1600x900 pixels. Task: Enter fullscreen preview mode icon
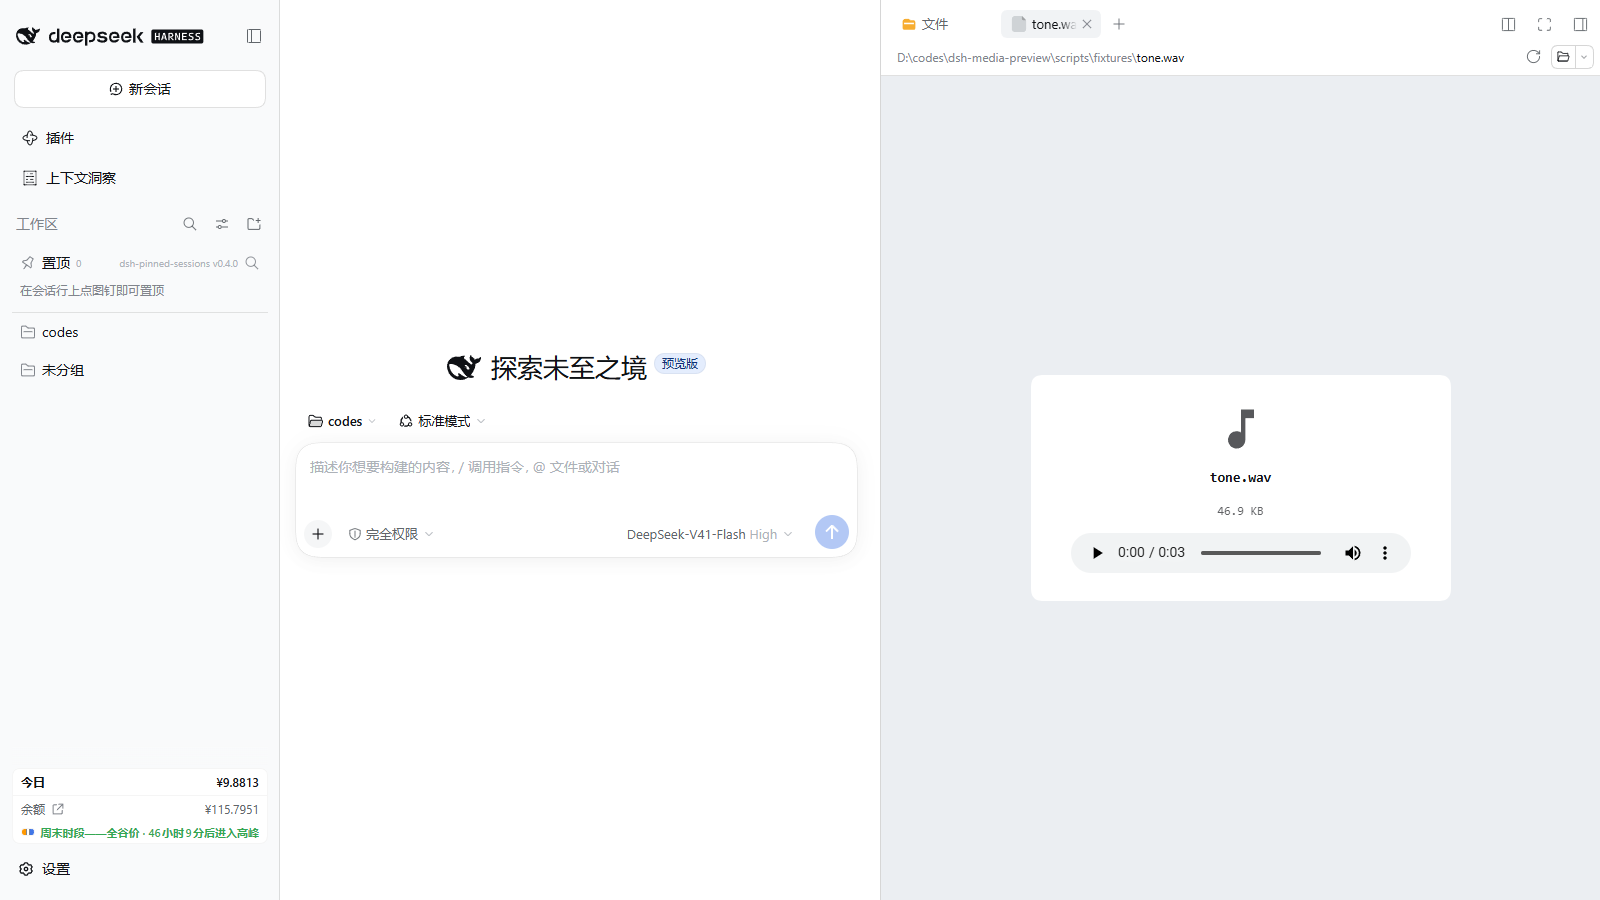pyautogui.click(x=1545, y=24)
